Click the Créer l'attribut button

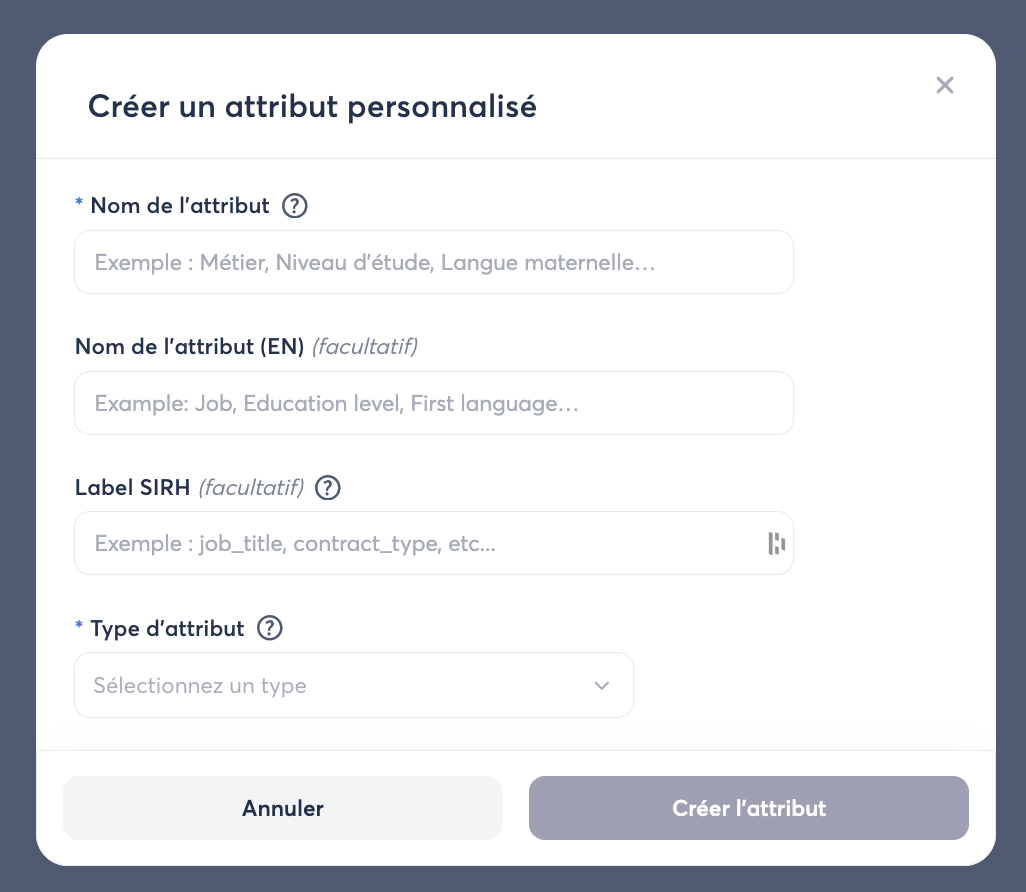pyautogui.click(x=748, y=808)
